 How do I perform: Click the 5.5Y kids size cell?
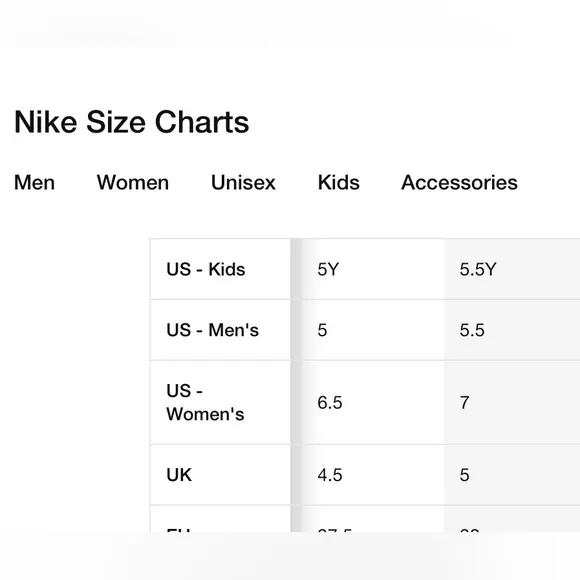tap(512, 269)
